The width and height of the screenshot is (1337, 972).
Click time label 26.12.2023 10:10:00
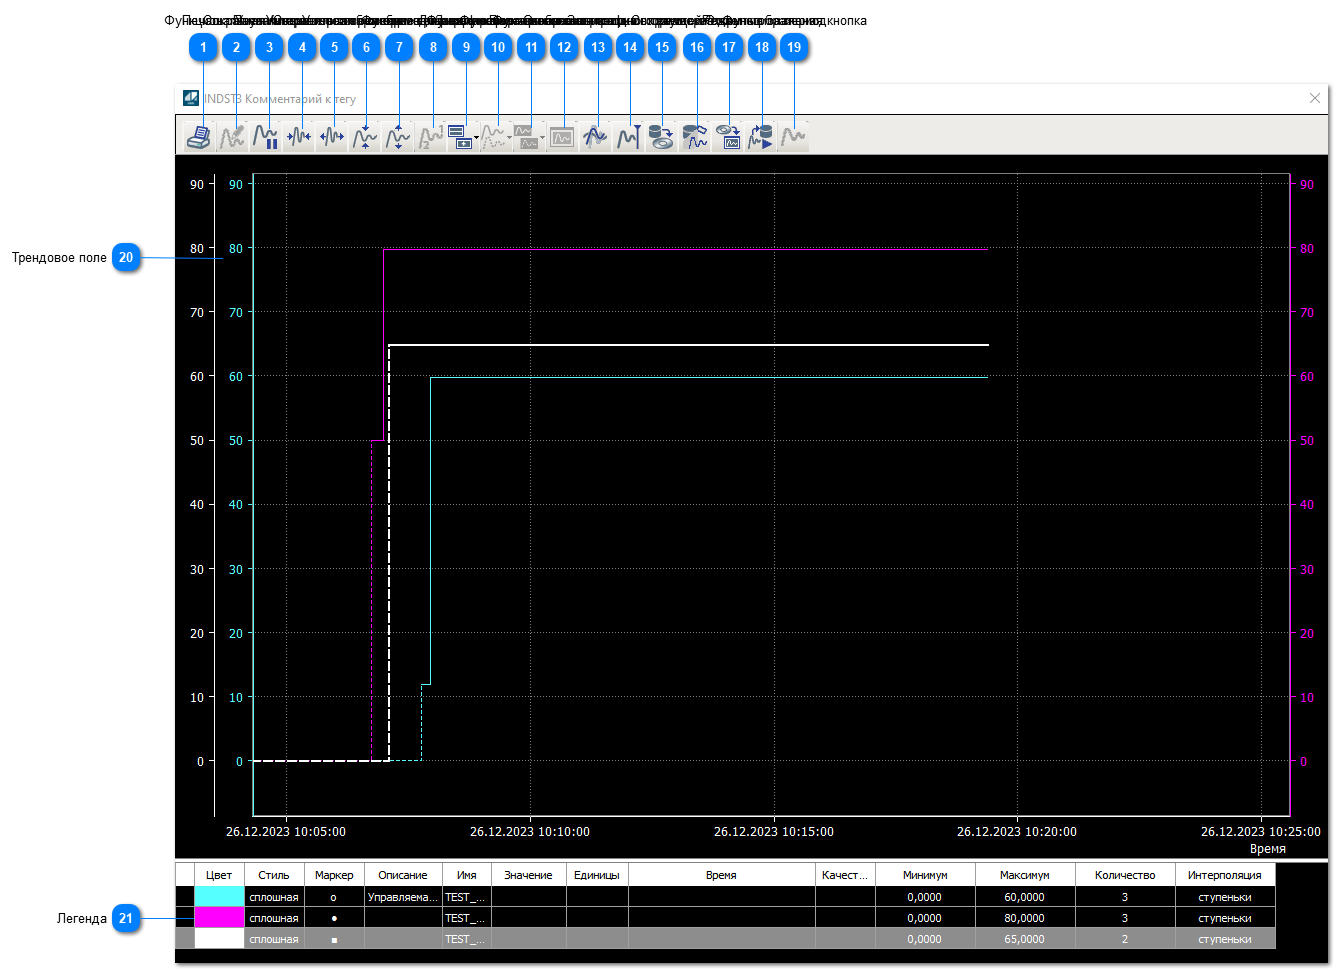[530, 832]
